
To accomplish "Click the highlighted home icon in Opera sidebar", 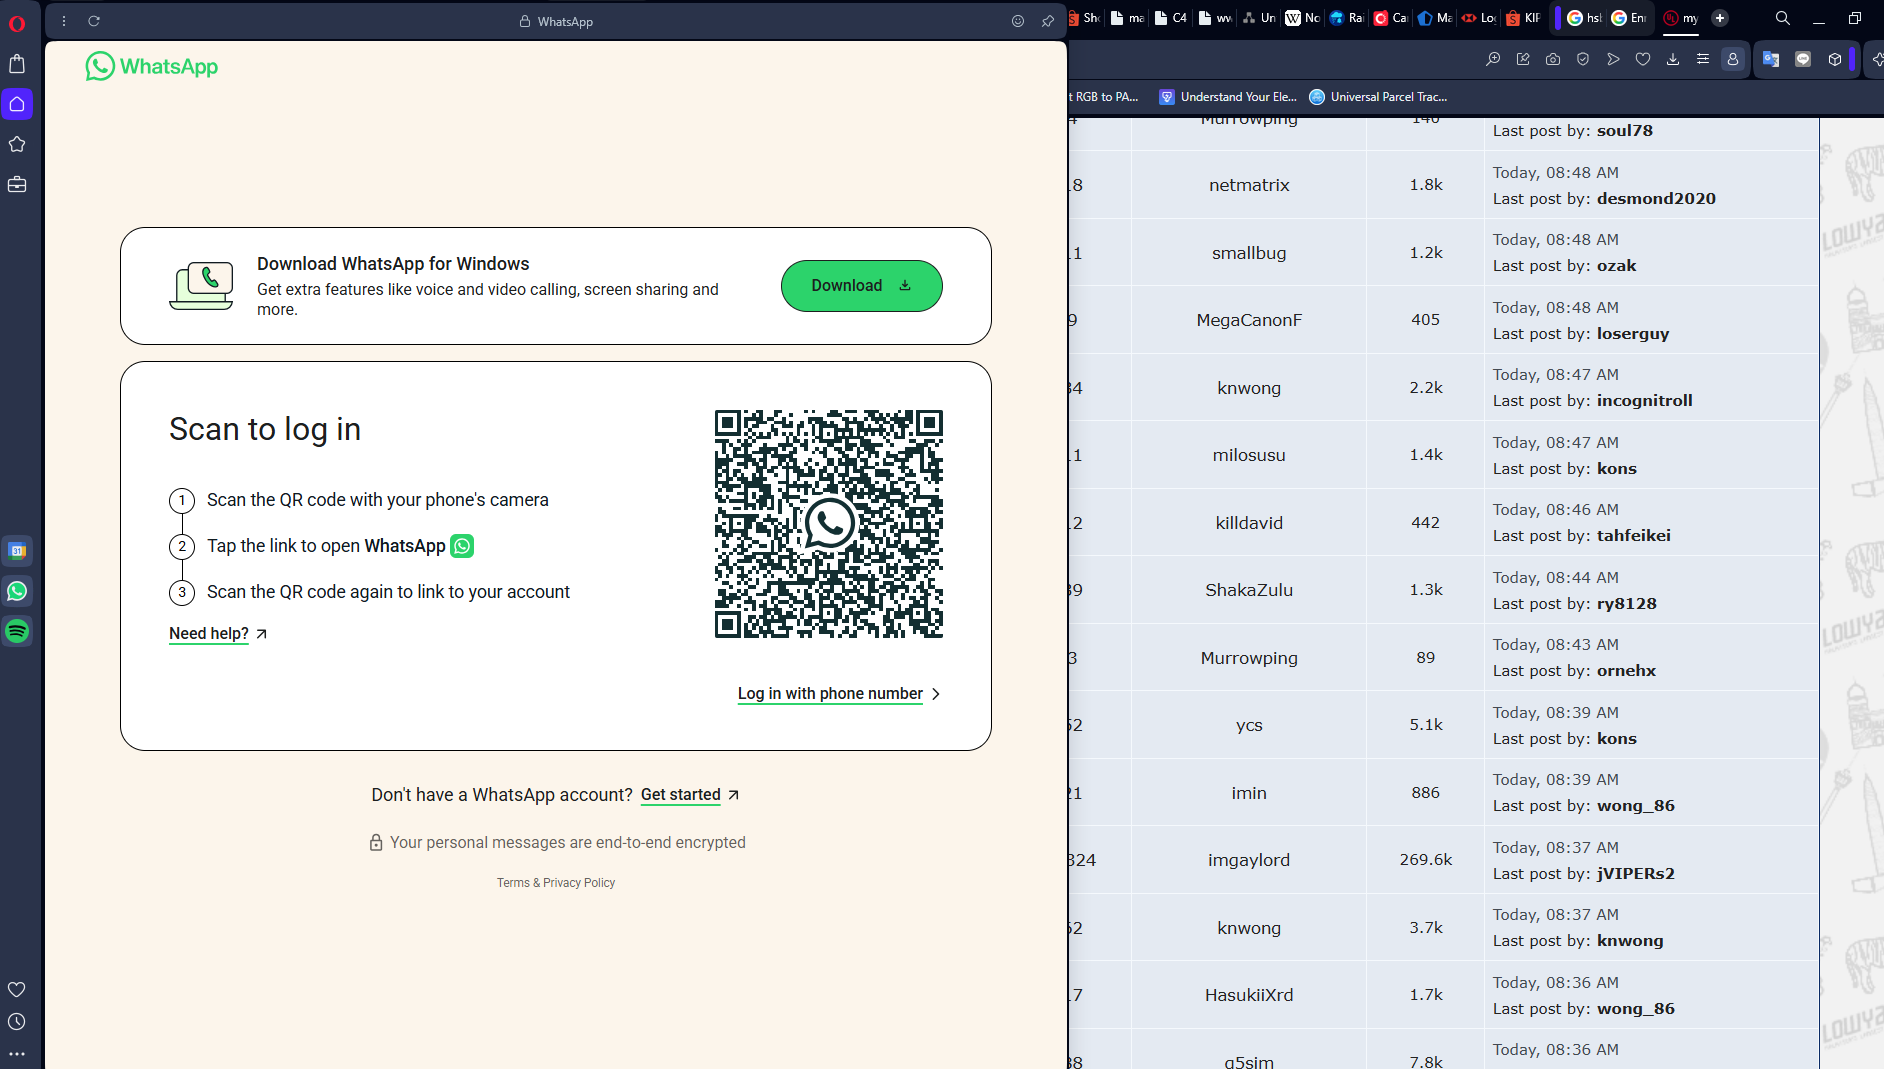I will pos(17,104).
